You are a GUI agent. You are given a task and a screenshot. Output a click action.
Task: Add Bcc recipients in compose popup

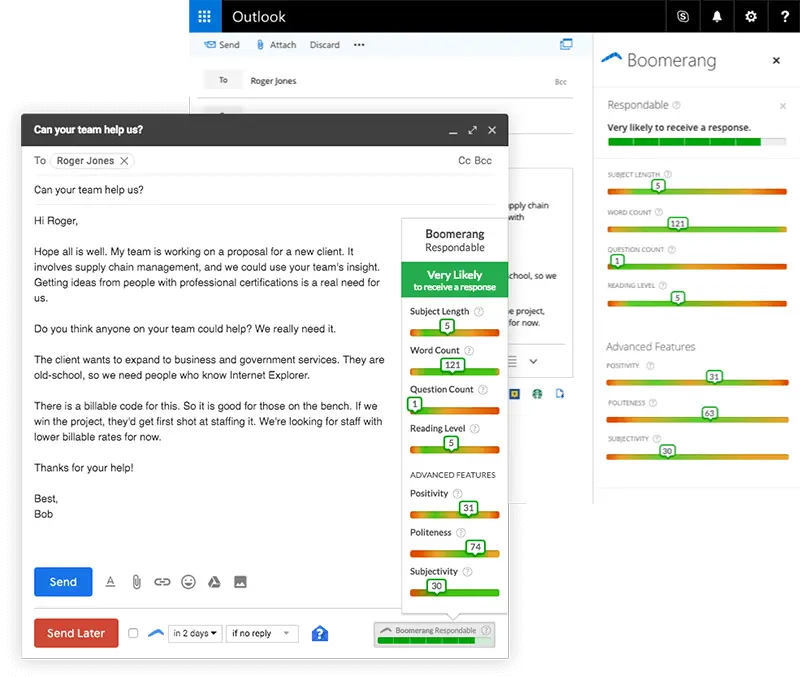pos(483,161)
